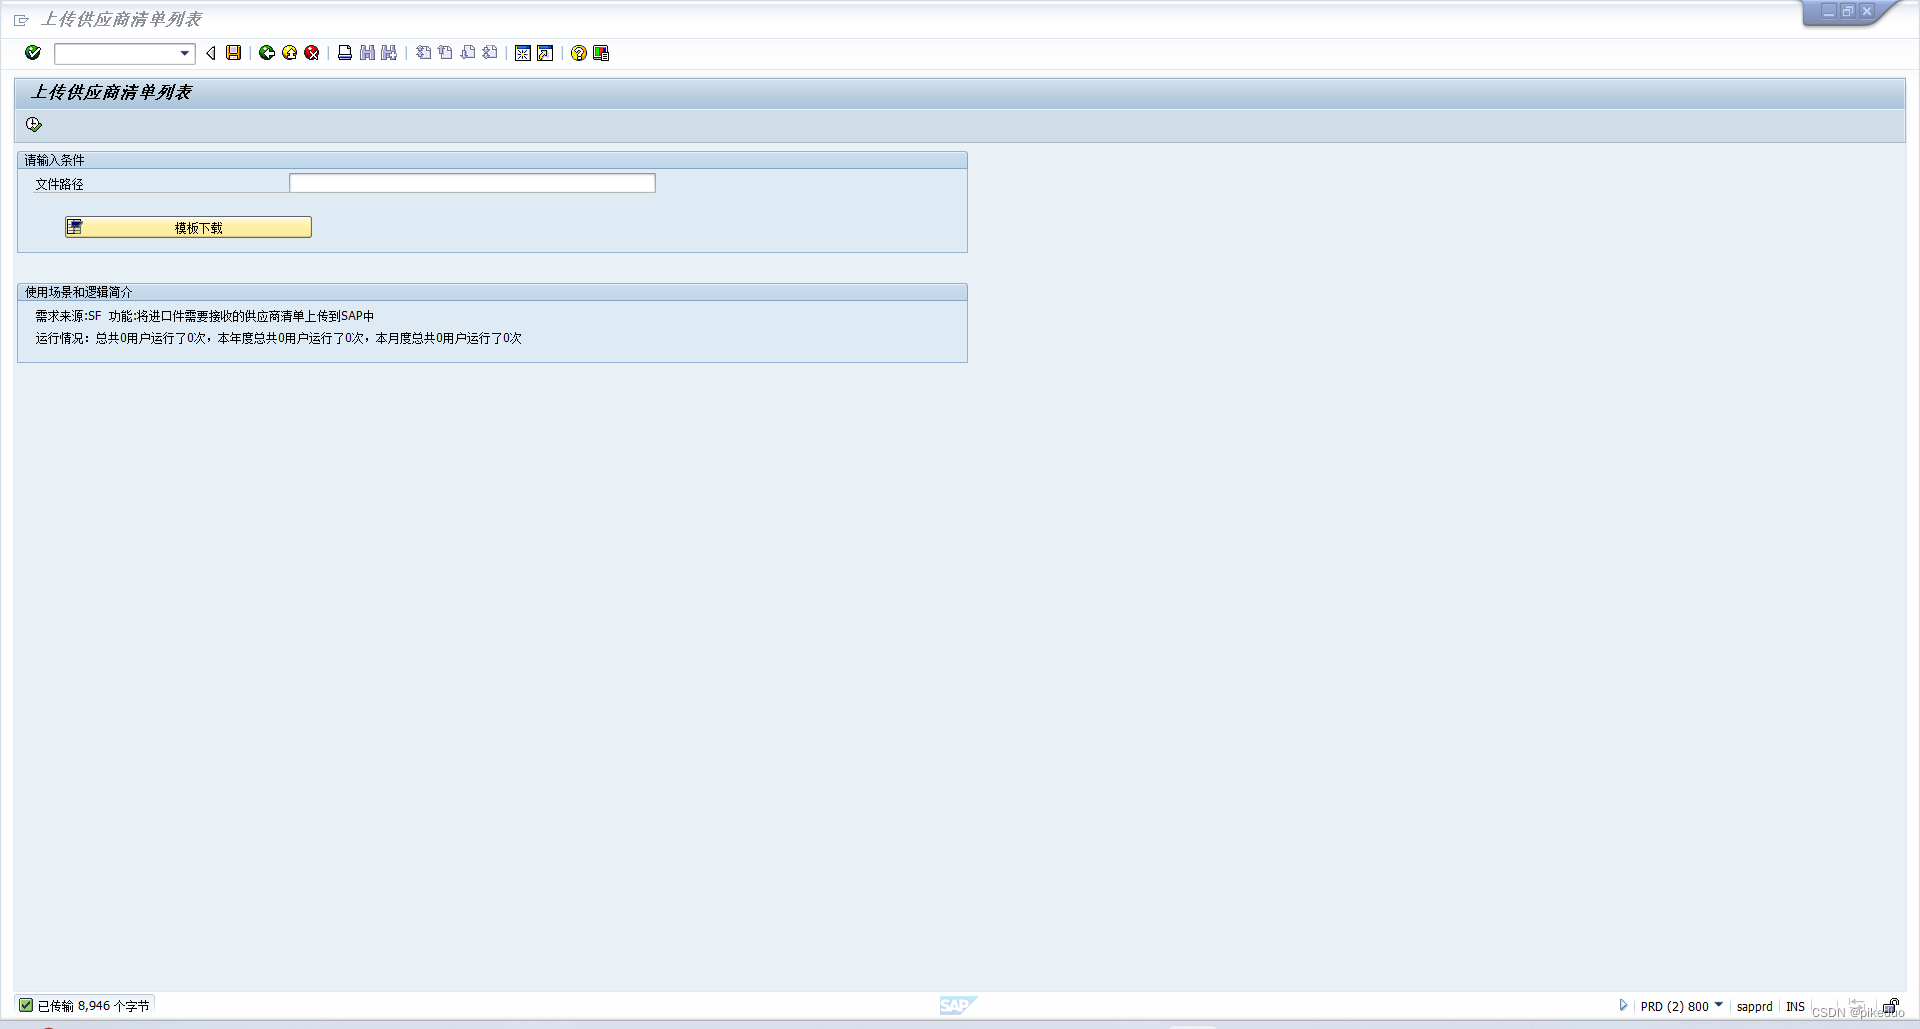
Task: Open the menu icon beside the window title
Action: (21, 20)
